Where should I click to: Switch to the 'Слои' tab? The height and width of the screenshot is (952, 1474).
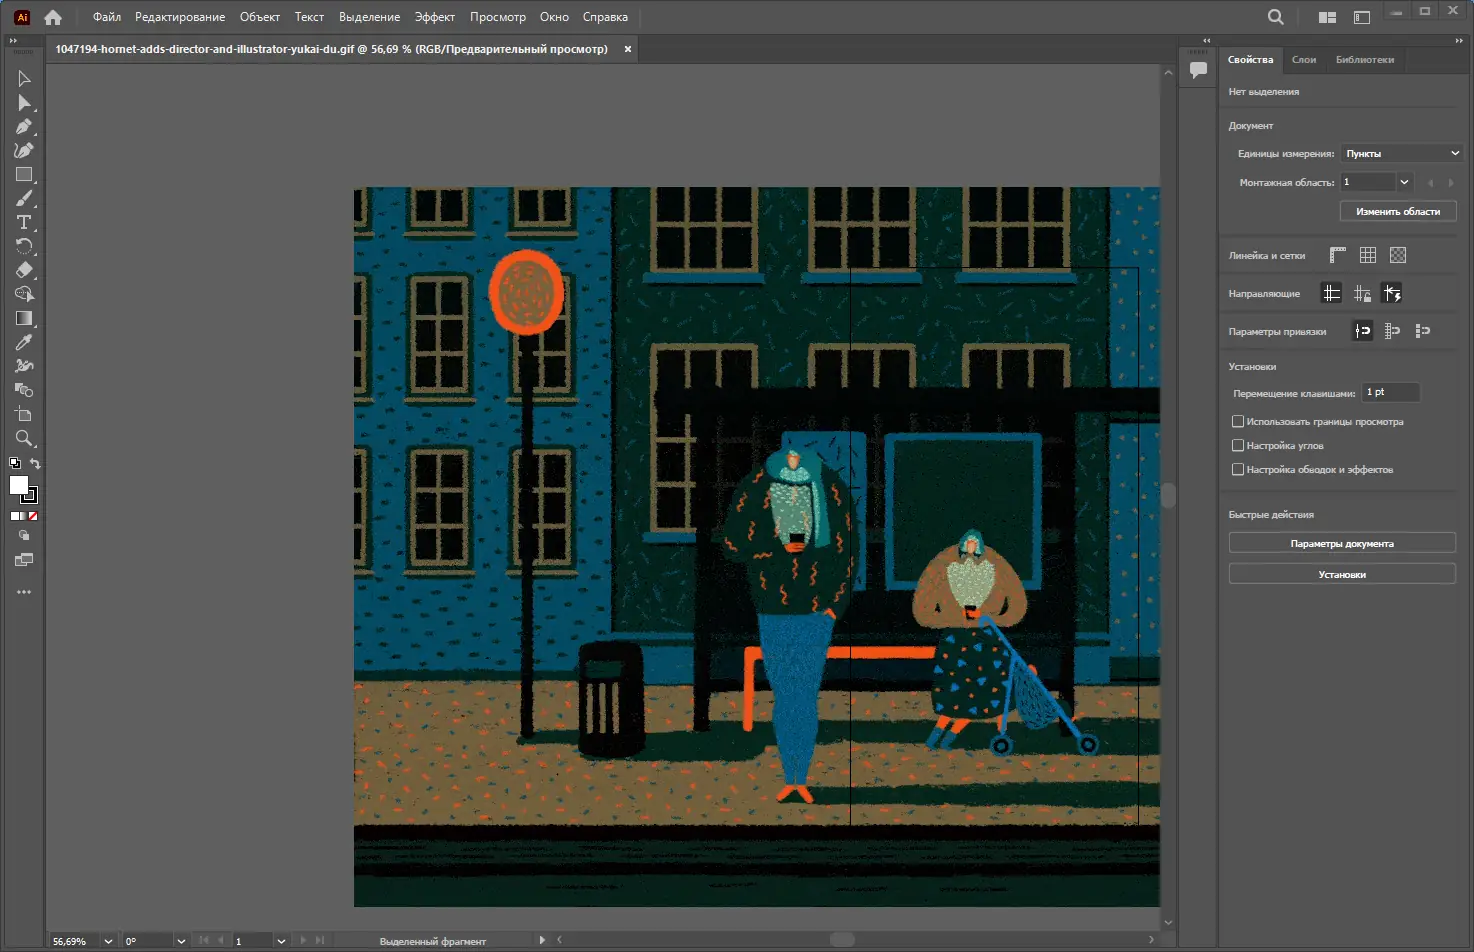point(1303,60)
